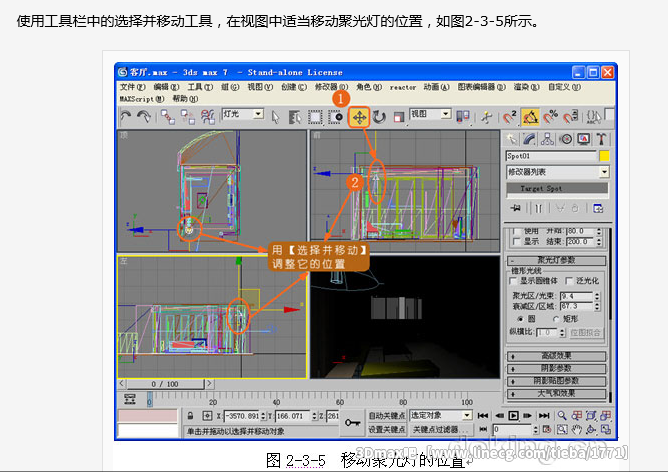Click the Spot01 object name field

tap(551, 156)
